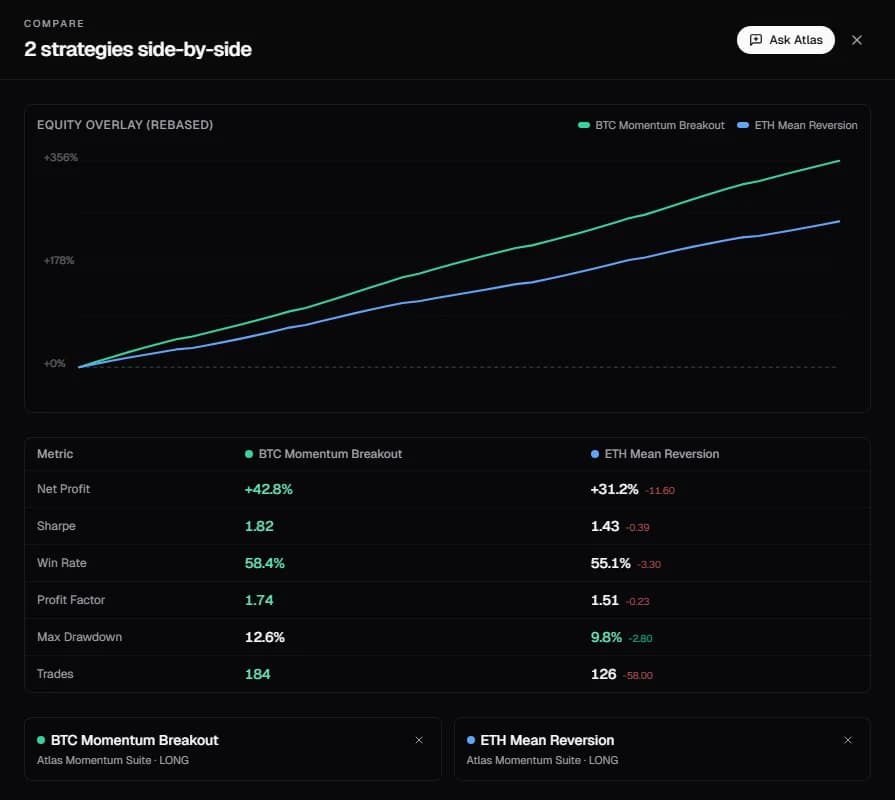Viewport: 895px width, 800px height.
Task: Click the 1.51 profit factor value
Action: click(x=604, y=600)
